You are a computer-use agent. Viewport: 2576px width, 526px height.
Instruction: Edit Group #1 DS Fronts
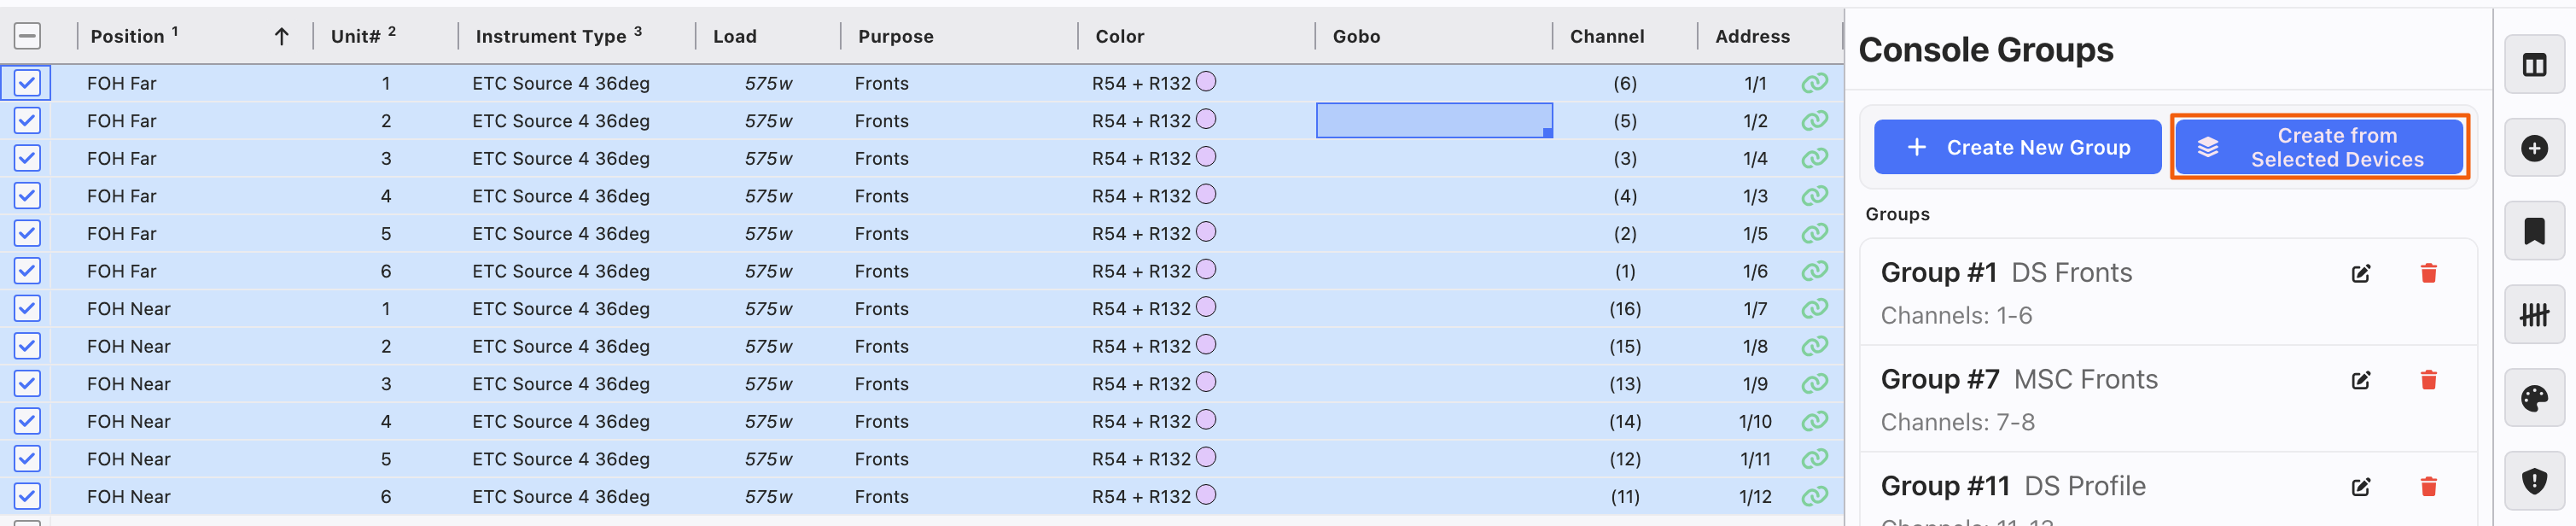point(2360,273)
